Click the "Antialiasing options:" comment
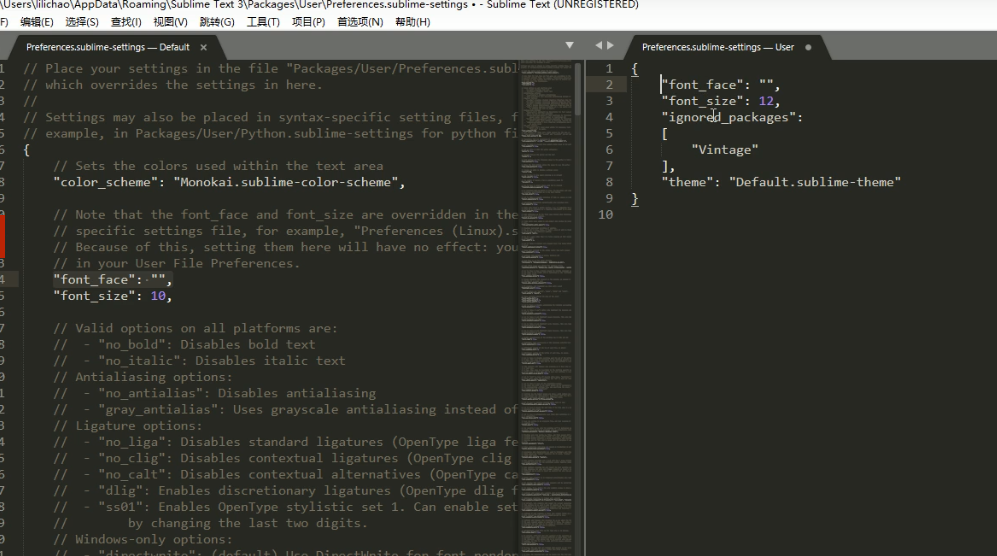Screen dimensions: 997x556 (143, 377)
